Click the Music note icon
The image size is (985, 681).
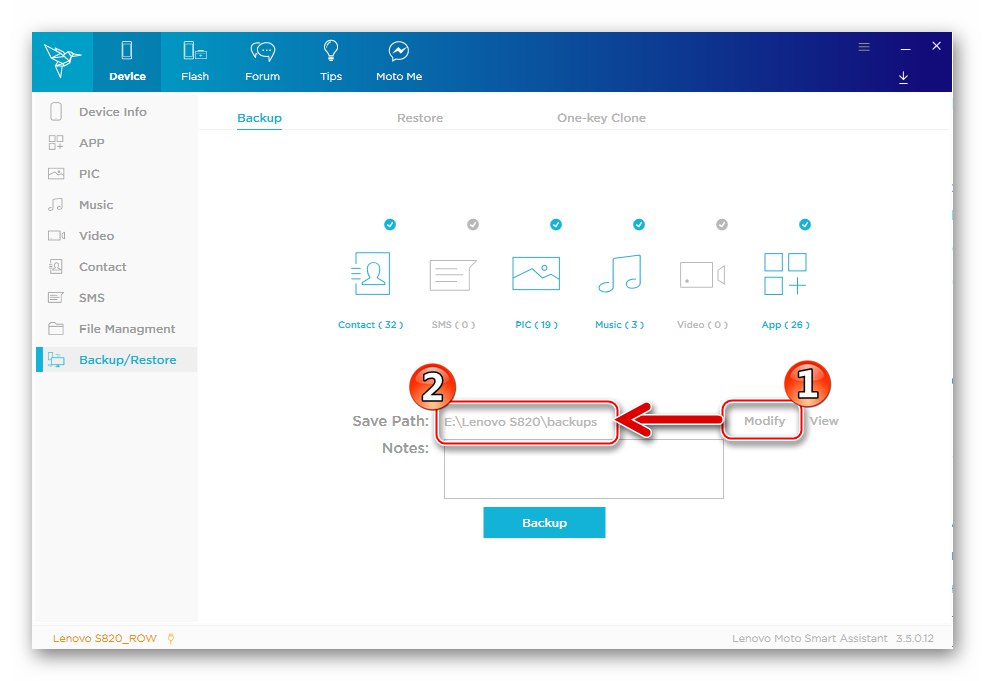[x=619, y=273]
